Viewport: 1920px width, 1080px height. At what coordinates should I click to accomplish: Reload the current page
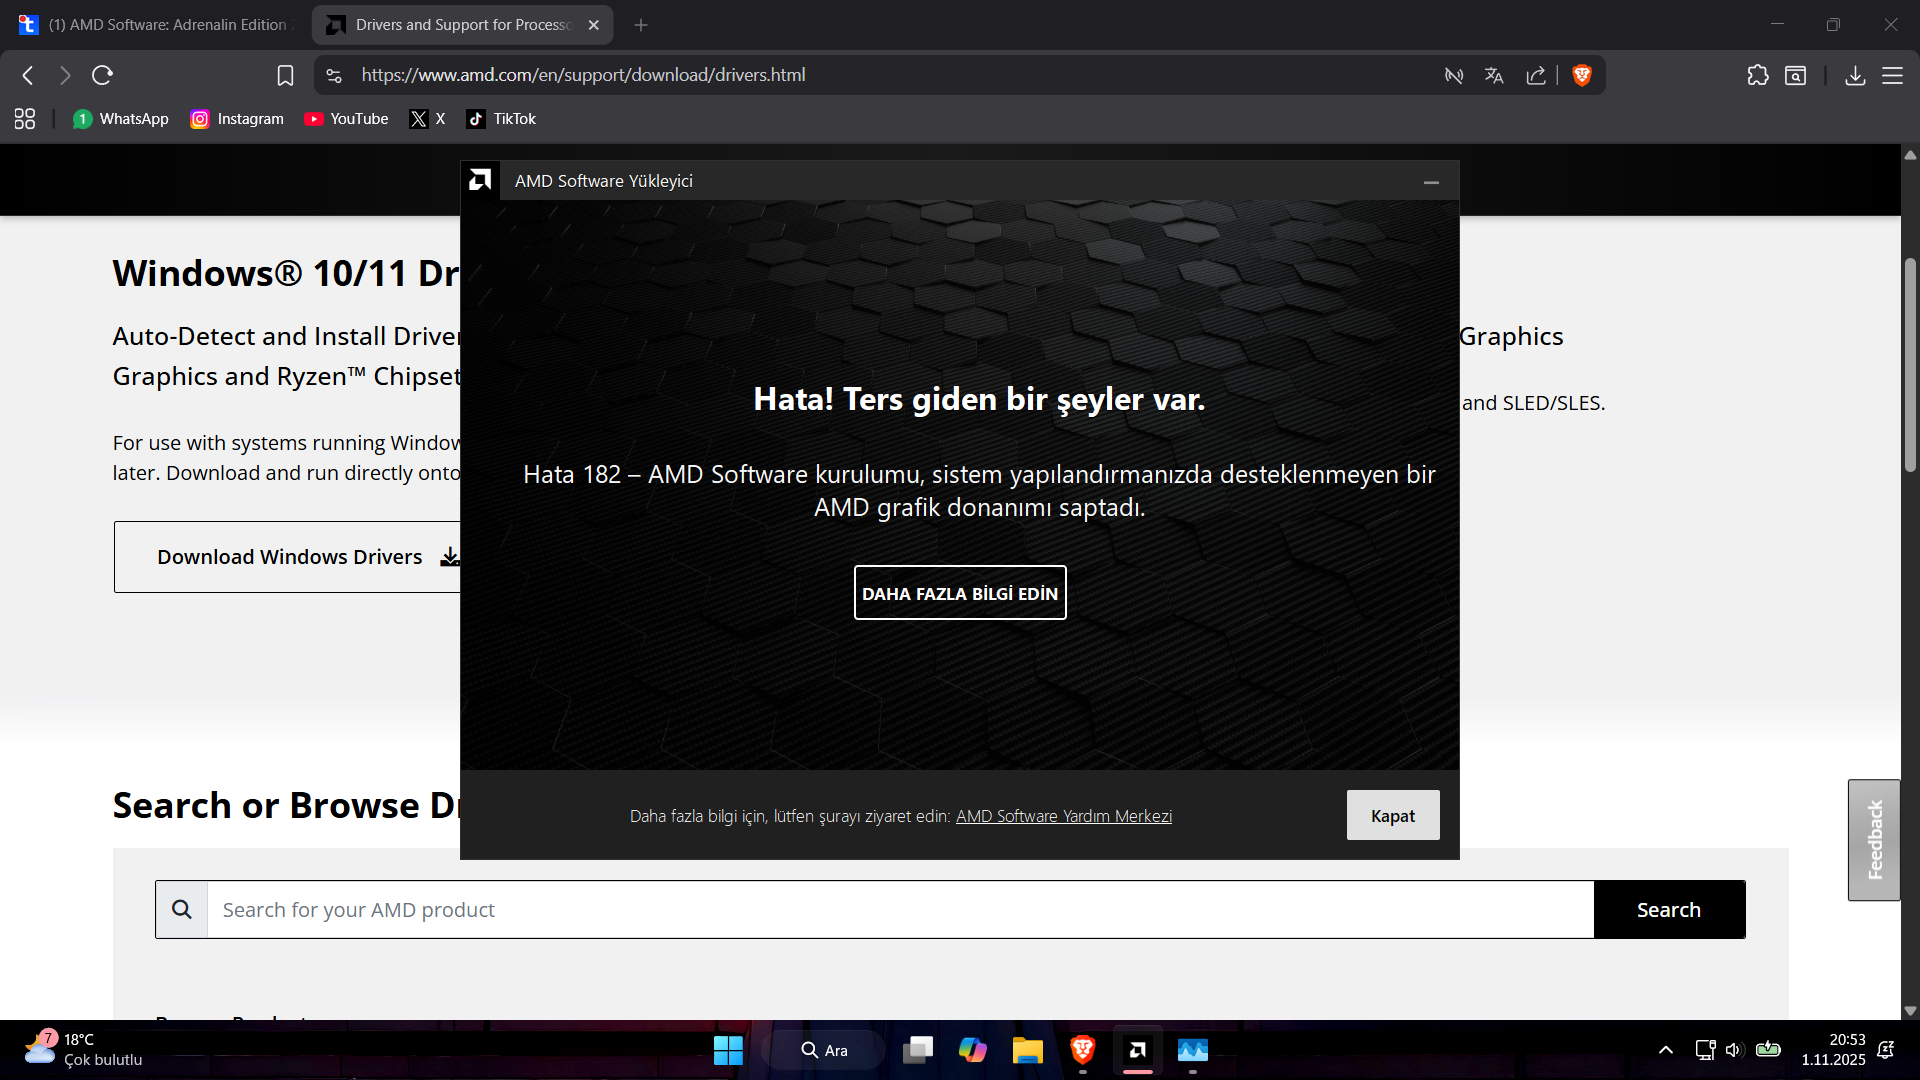102,75
